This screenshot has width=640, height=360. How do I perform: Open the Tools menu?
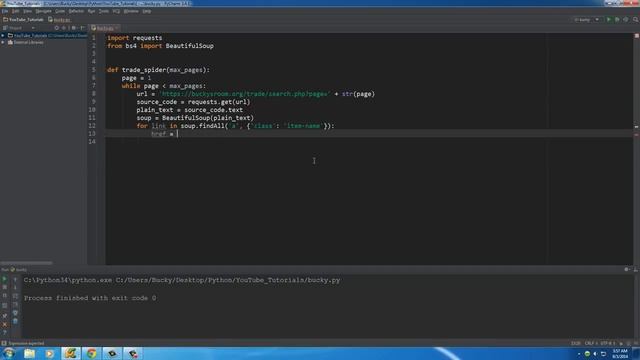click(x=104, y=11)
